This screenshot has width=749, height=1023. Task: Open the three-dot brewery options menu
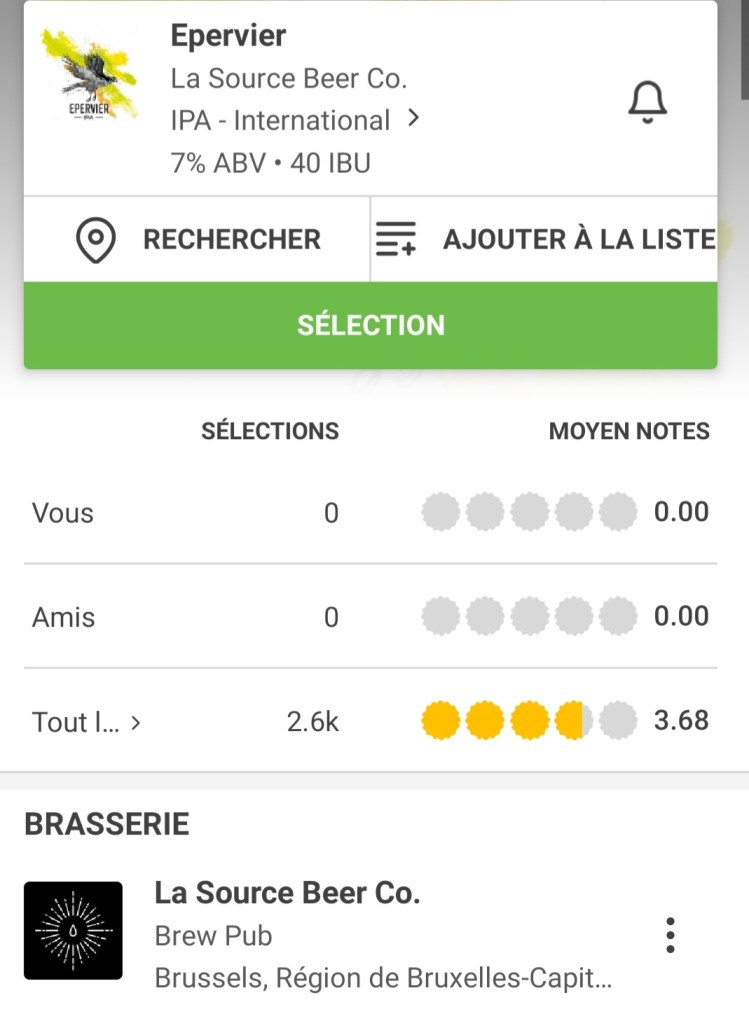(x=670, y=934)
